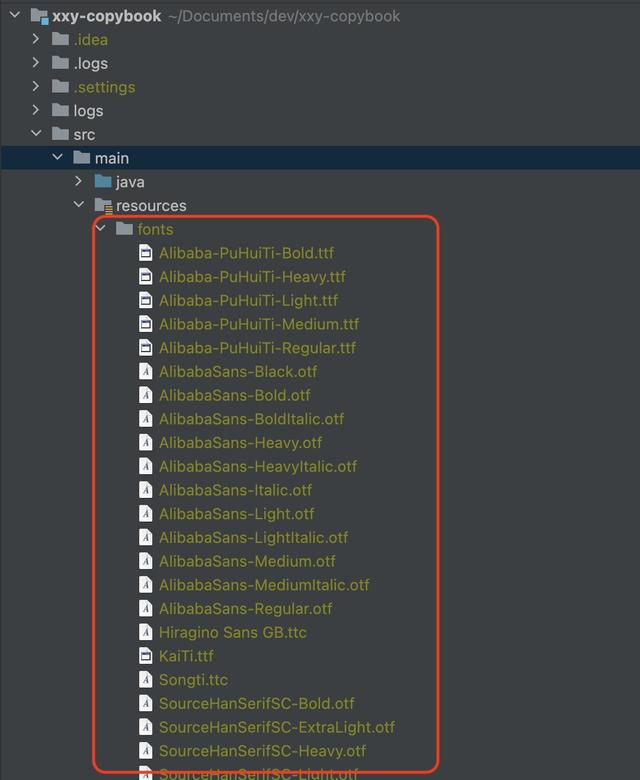Click file icon of Alibaba-PuHuiTi-Medium.ttf
Screen dimensions: 640x780
(x=146, y=324)
